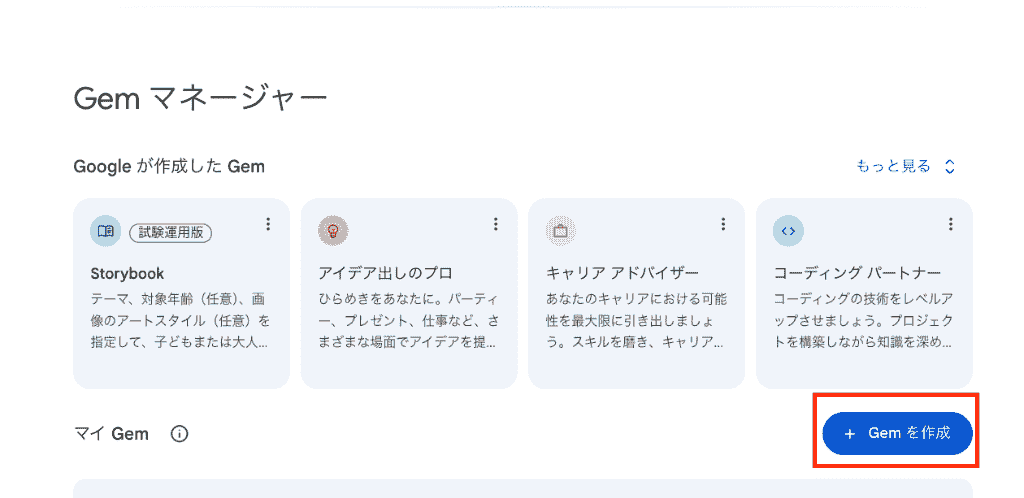The height and width of the screenshot is (498, 1024).
Task: Click the 試験運用版 badge on Storybook
Action: pyautogui.click(x=170, y=232)
